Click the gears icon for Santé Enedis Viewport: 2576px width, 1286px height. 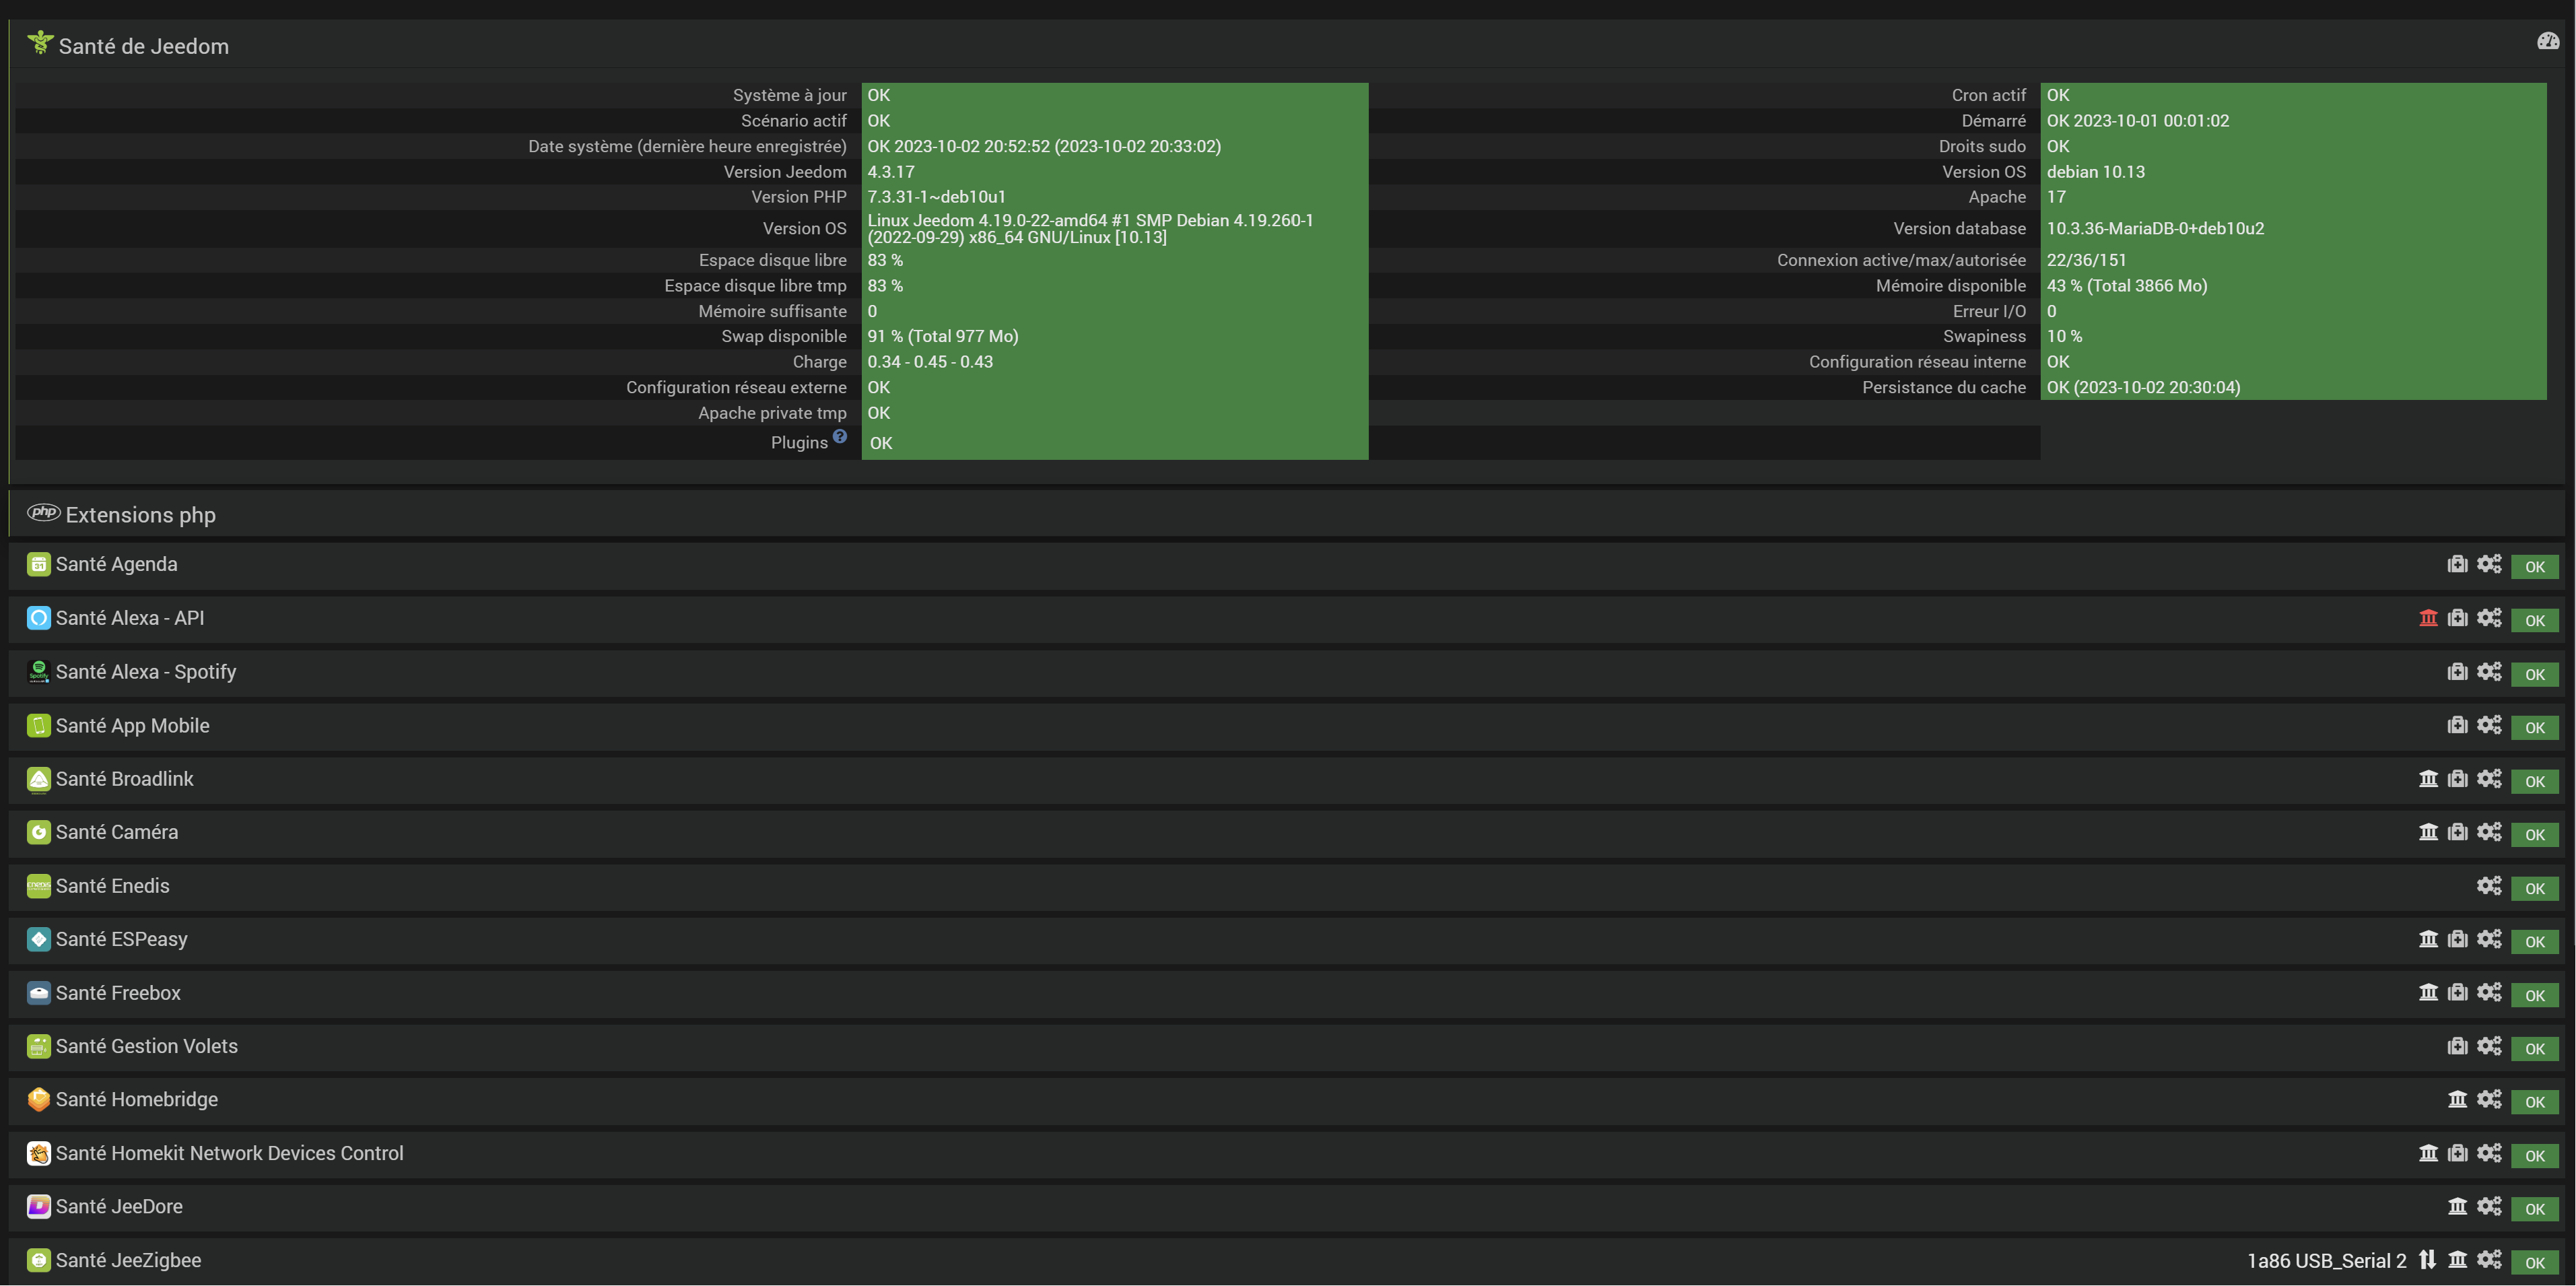[2489, 886]
